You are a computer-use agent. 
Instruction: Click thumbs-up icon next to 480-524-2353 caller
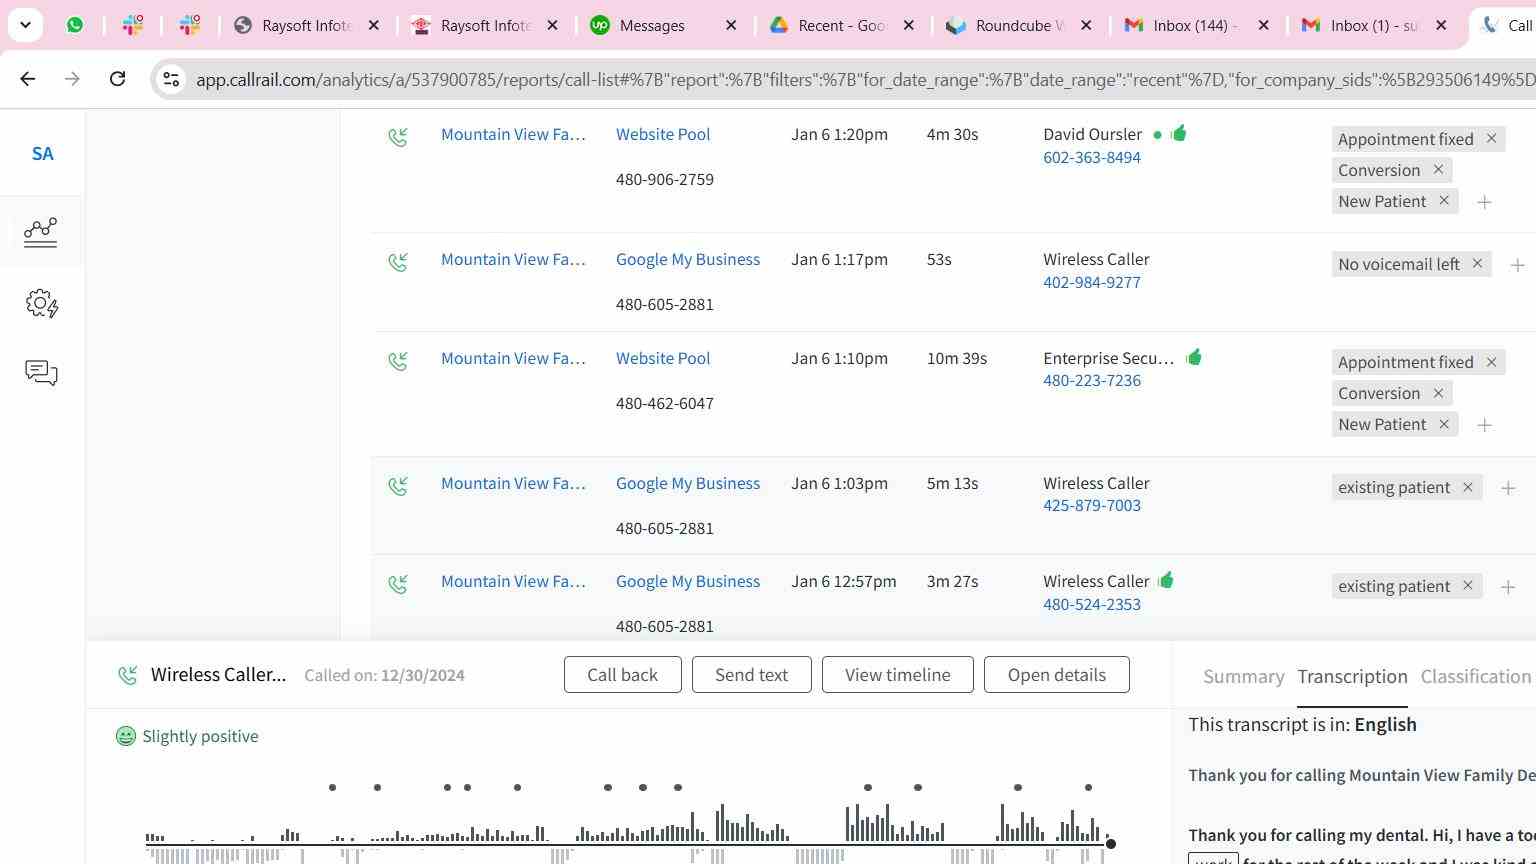pos(1165,580)
